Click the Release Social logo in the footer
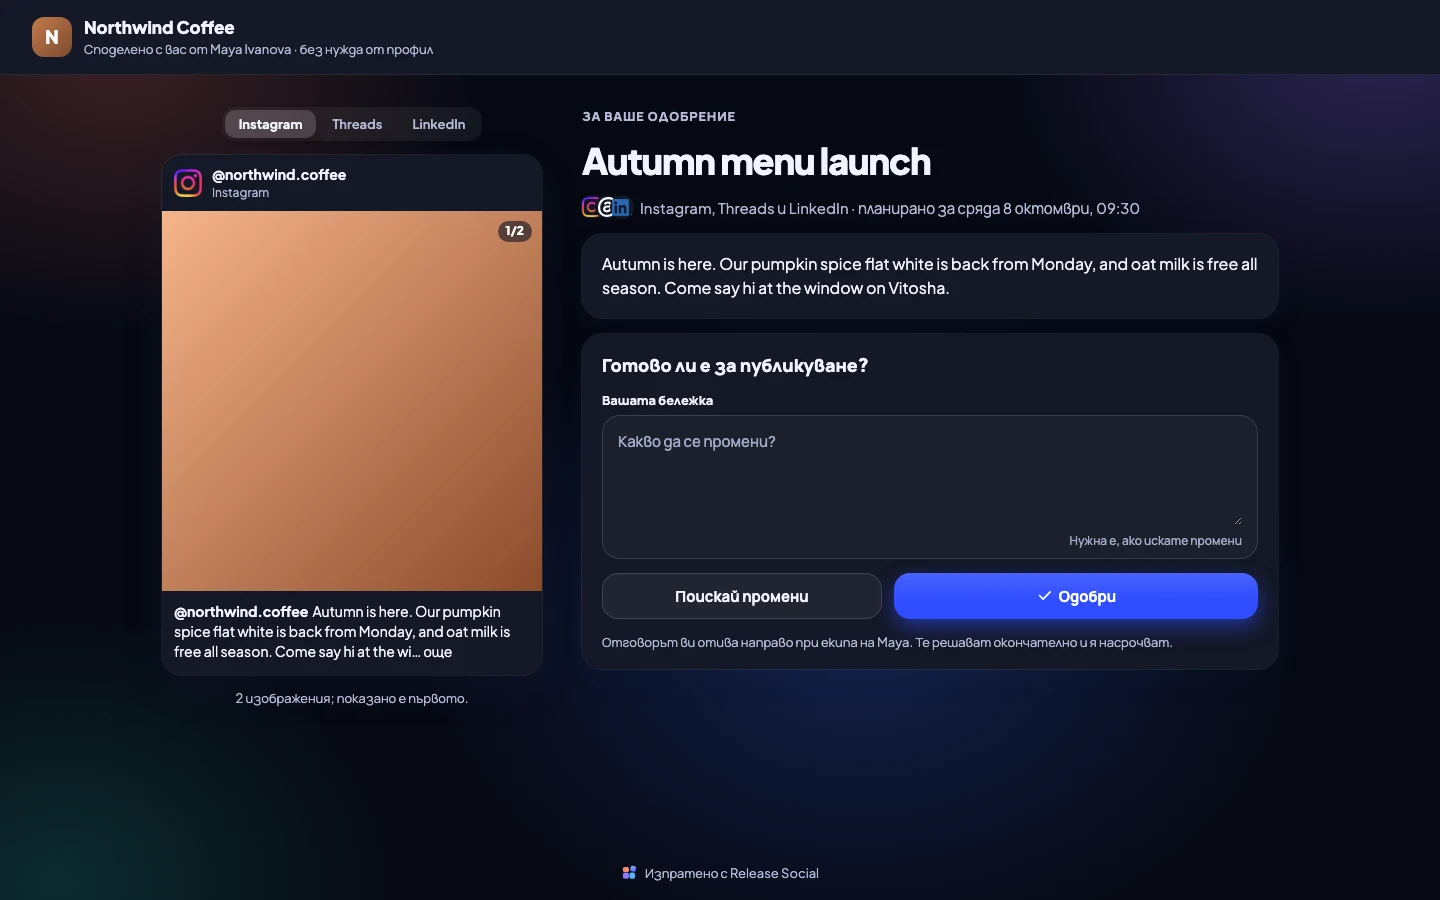The image size is (1440, 900). coord(629,873)
